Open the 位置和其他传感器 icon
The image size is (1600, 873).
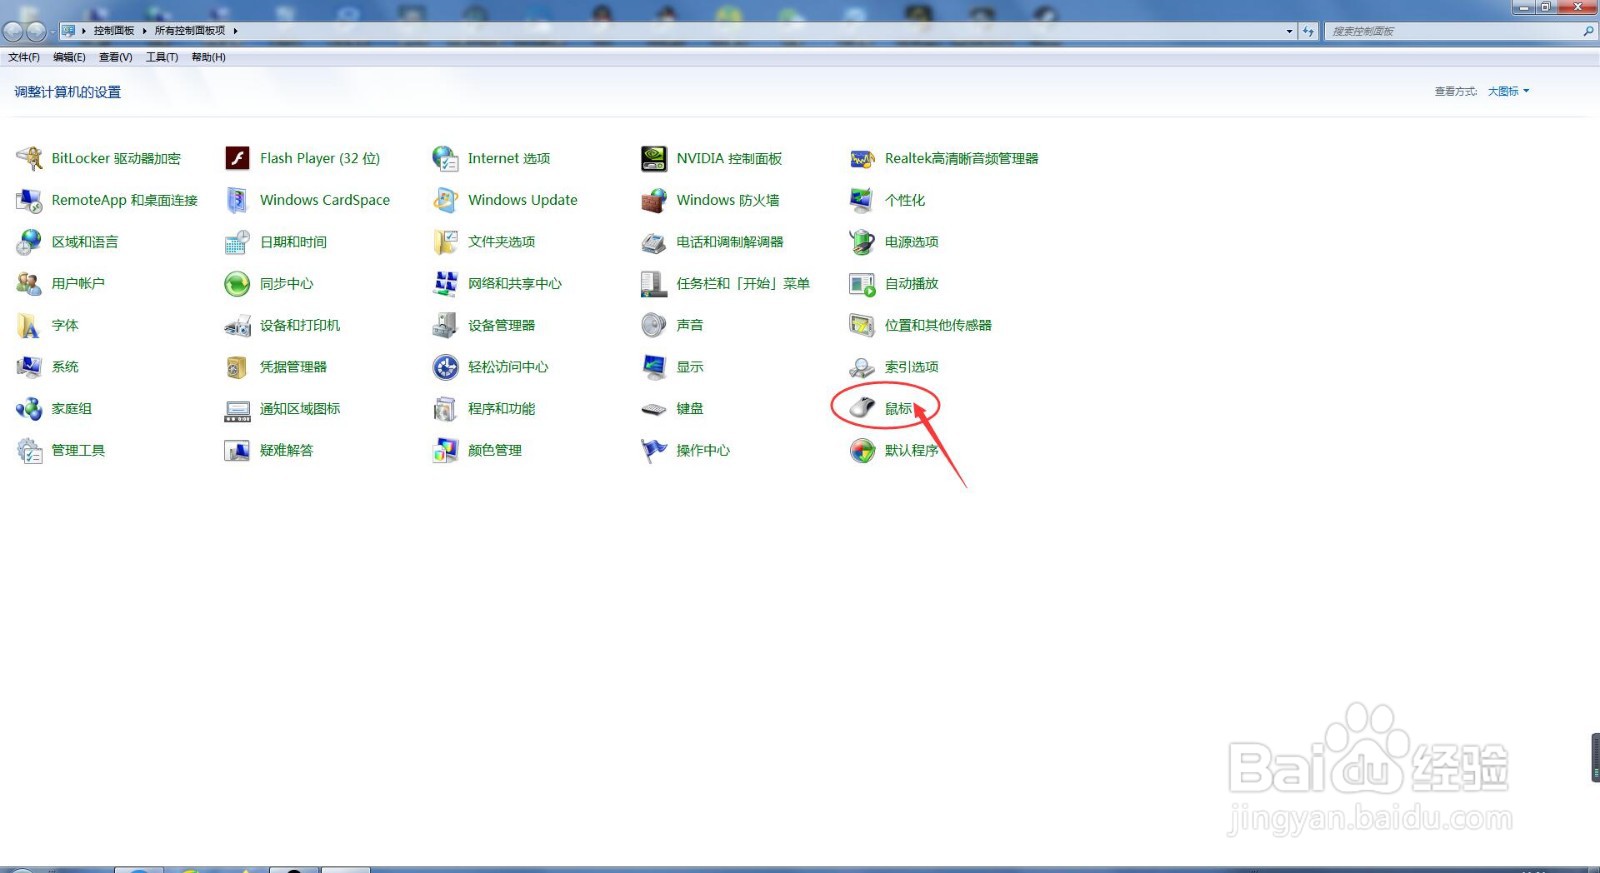[x=862, y=325]
